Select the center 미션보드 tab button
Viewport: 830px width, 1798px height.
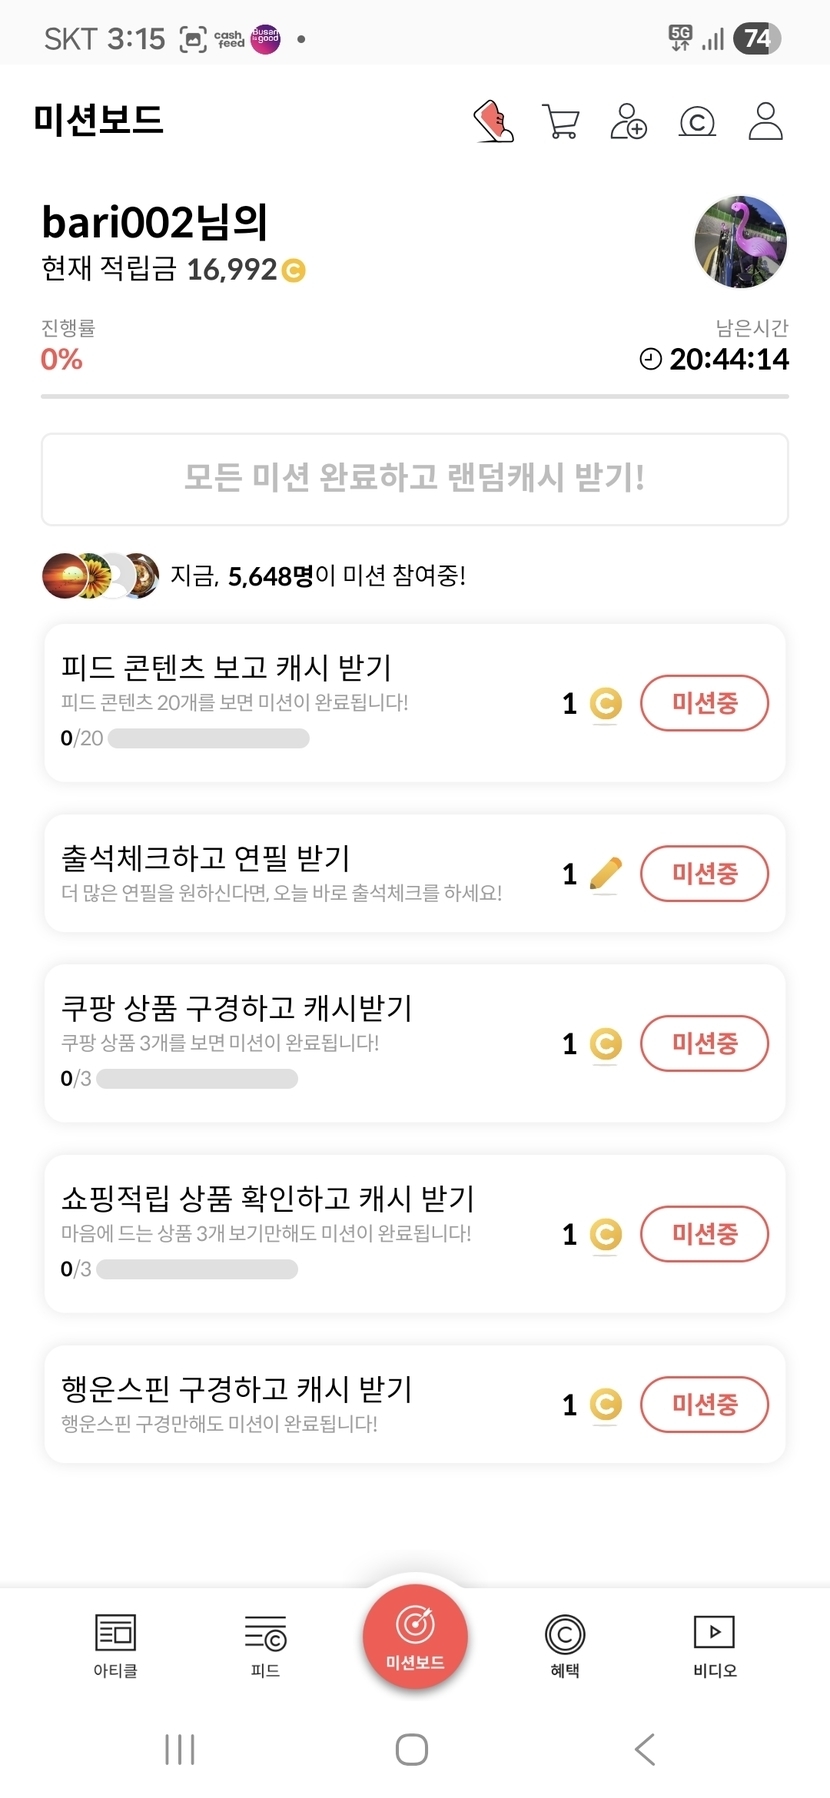pos(415,1637)
